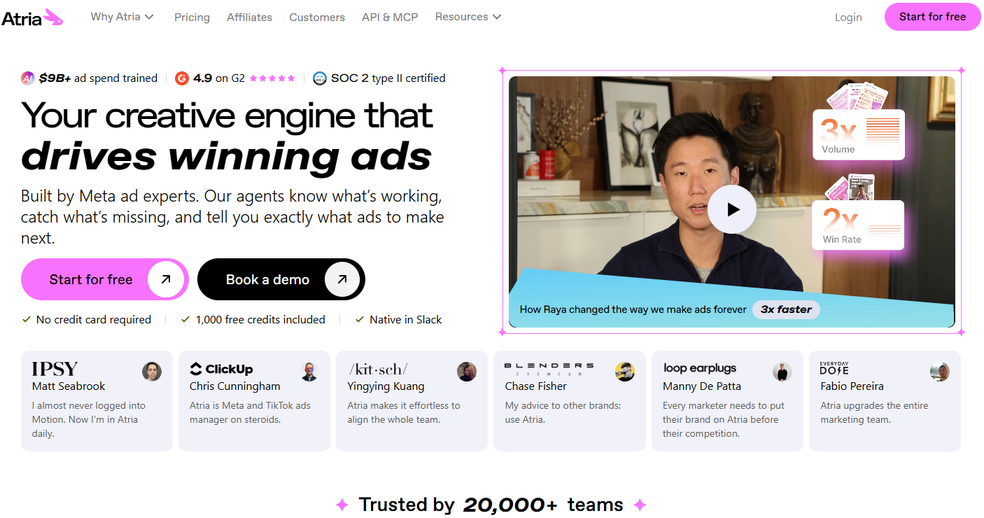984x518 pixels.
Task: Go to Affiliates page
Action: coord(249,18)
